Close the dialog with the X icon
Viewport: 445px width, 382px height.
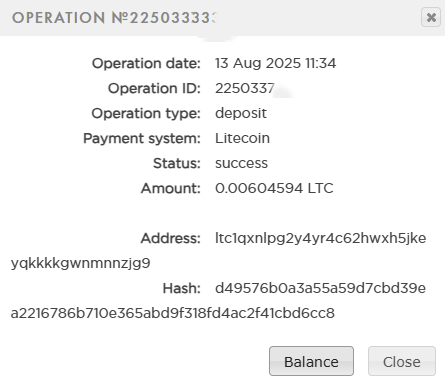point(431,17)
